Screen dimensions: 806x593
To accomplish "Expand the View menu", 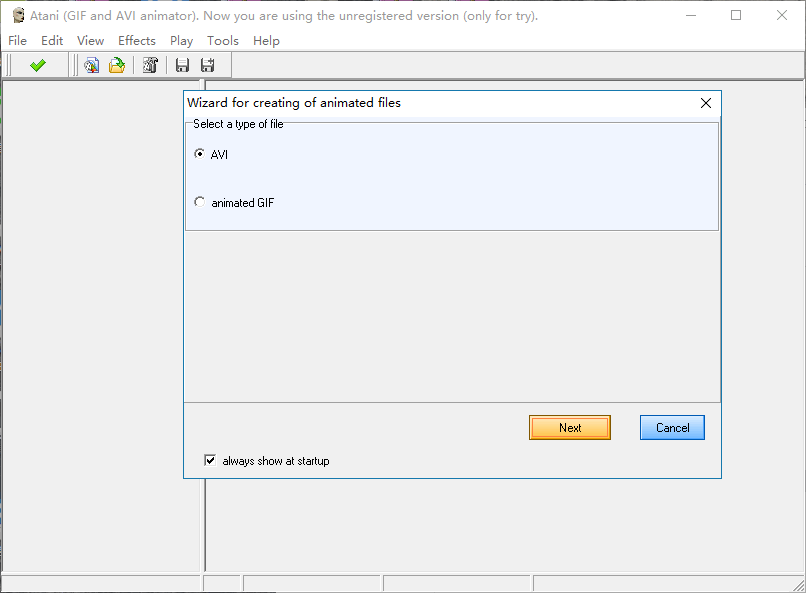I will [x=90, y=41].
